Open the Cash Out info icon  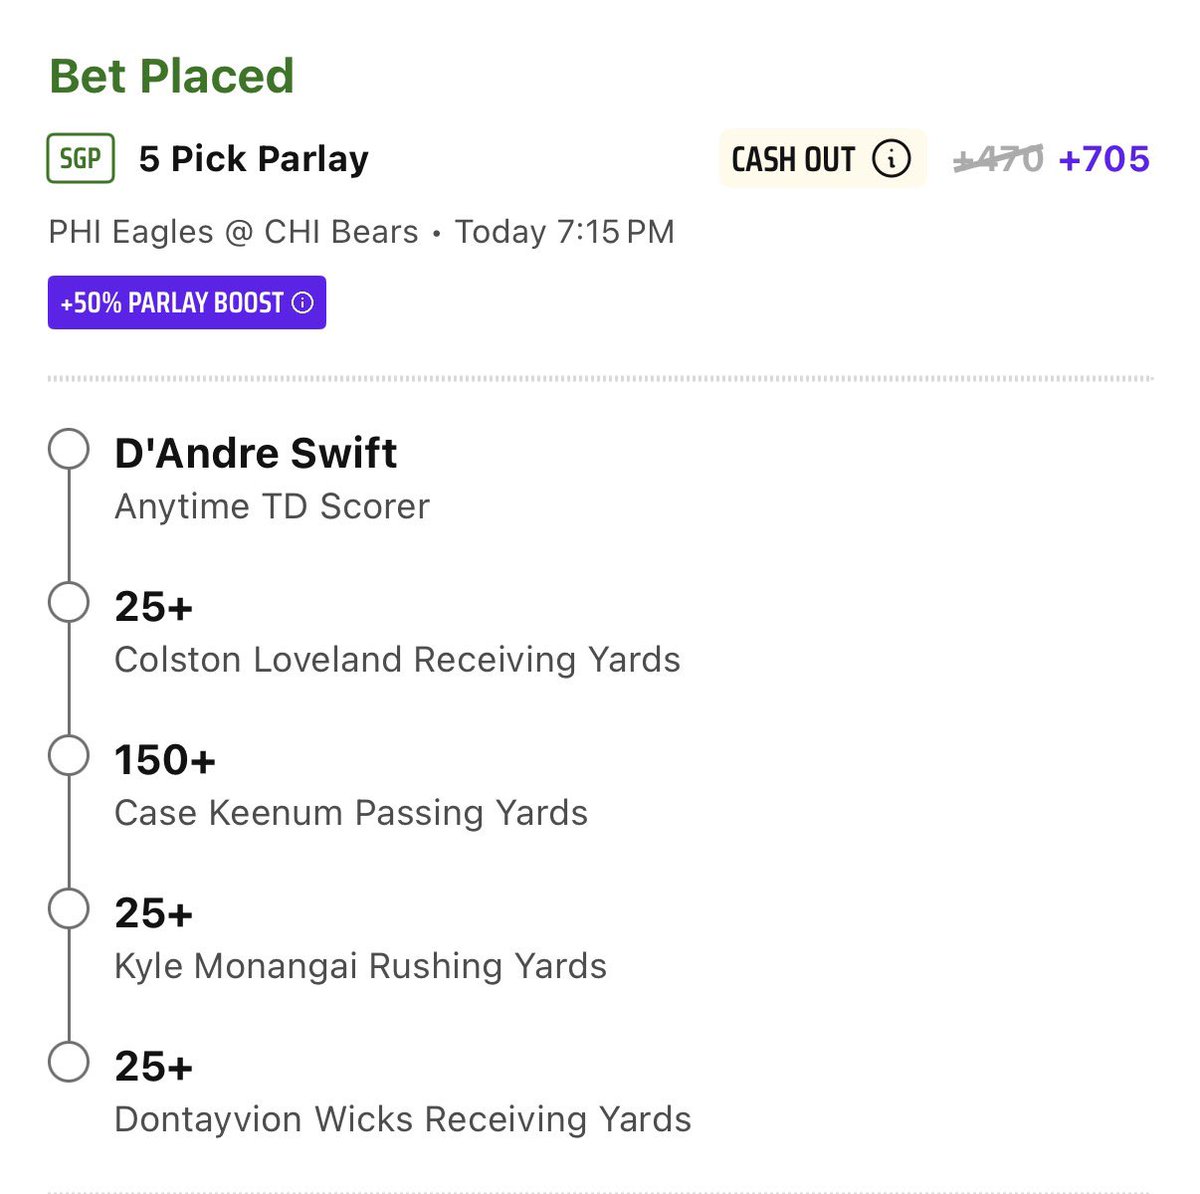891,158
